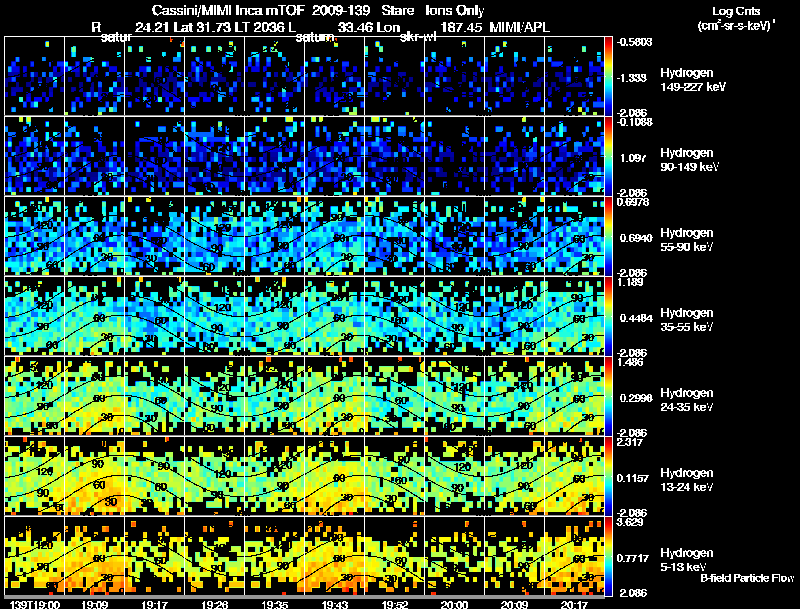
Task: Click the '-0.5803' colorbar maximum value
Action: tap(635, 42)
